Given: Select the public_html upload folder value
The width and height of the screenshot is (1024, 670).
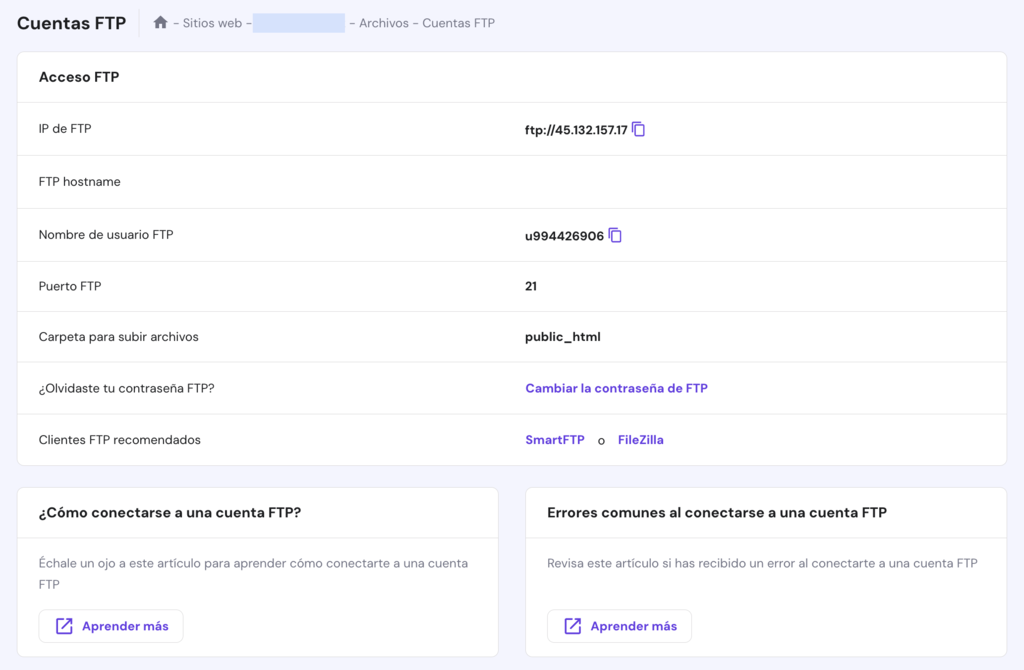Looking at the screenshot, I should click(561, 337).
